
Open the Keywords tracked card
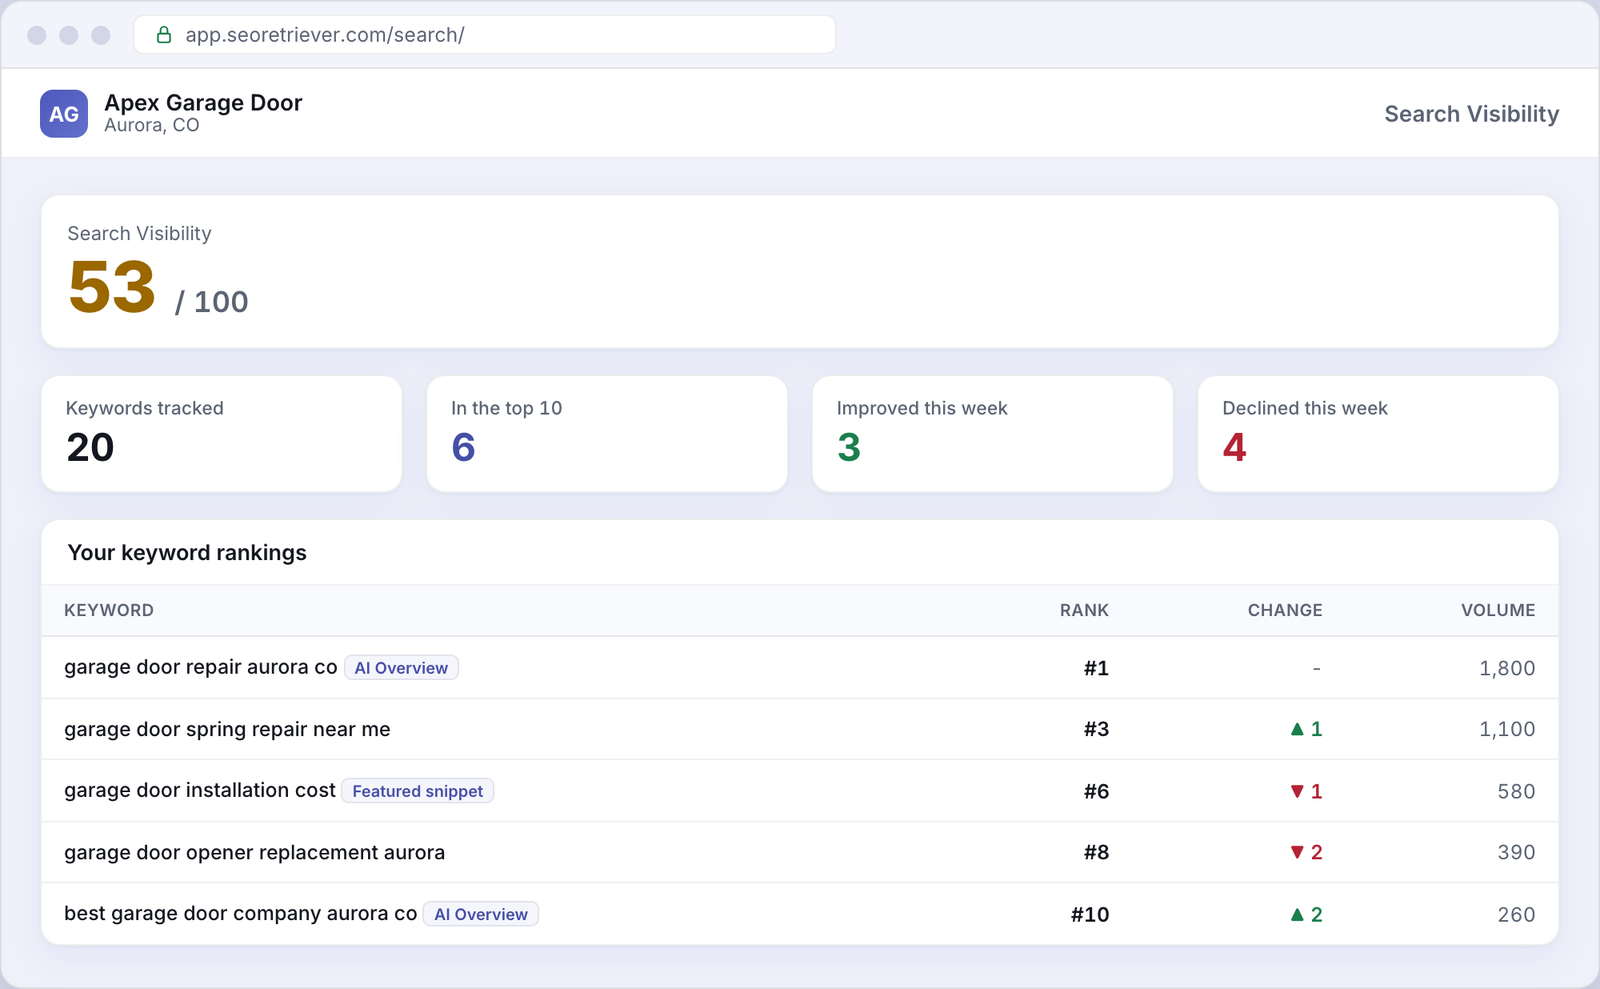(221, 434)
